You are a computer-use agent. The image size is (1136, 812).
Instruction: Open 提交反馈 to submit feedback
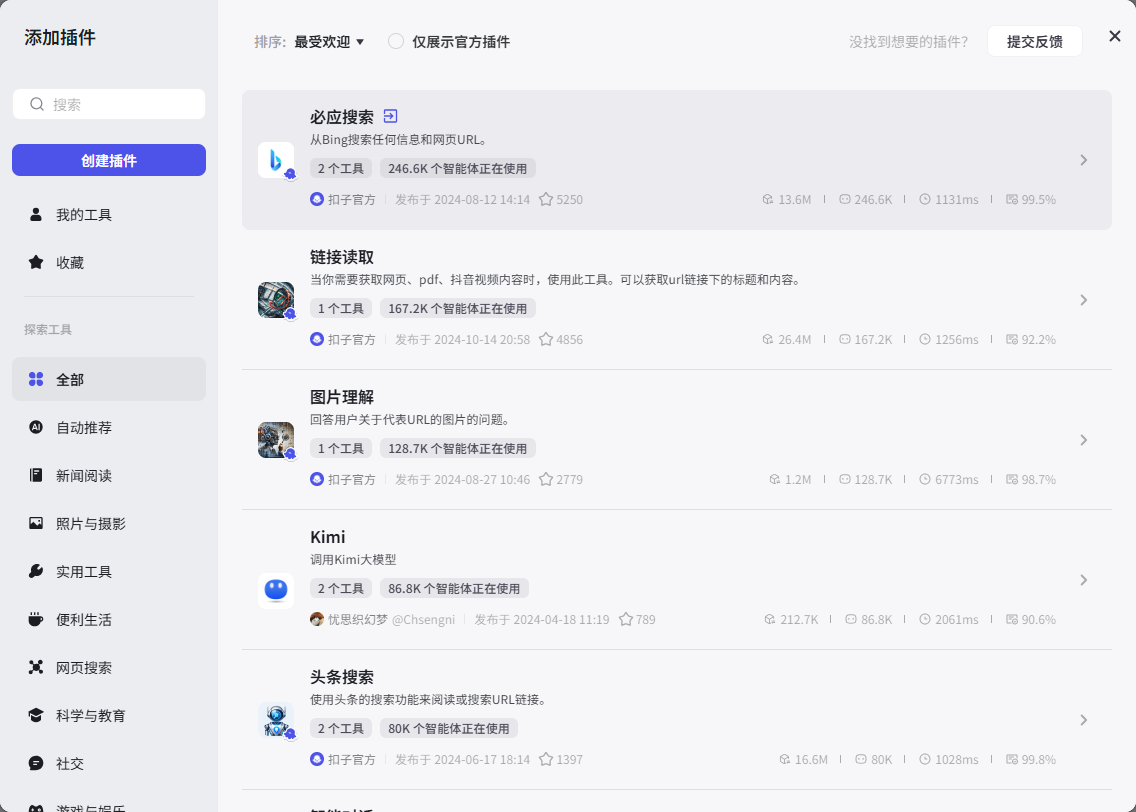click(1034, 41)
